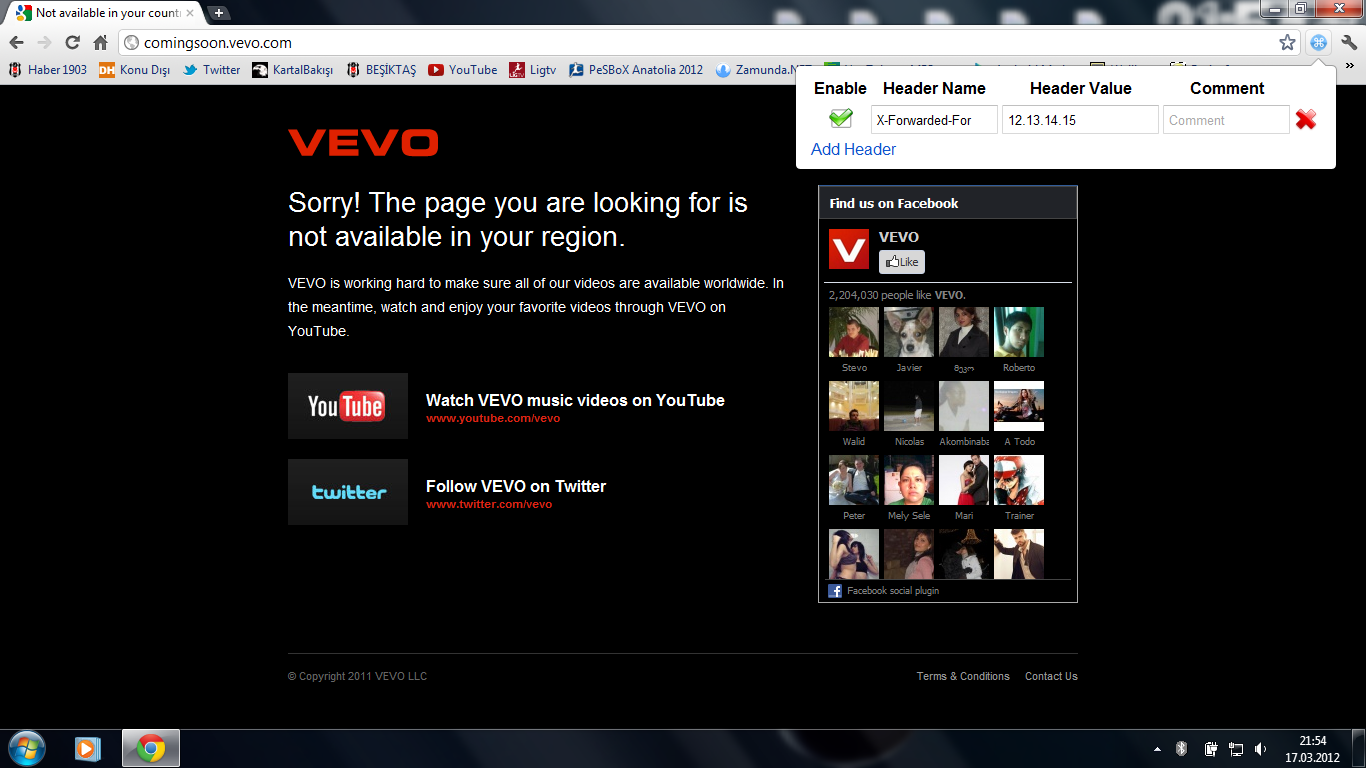Open the BEŞİKTAŞ bookmark
The image size is (1366, 768).
(x=381, y=70)
